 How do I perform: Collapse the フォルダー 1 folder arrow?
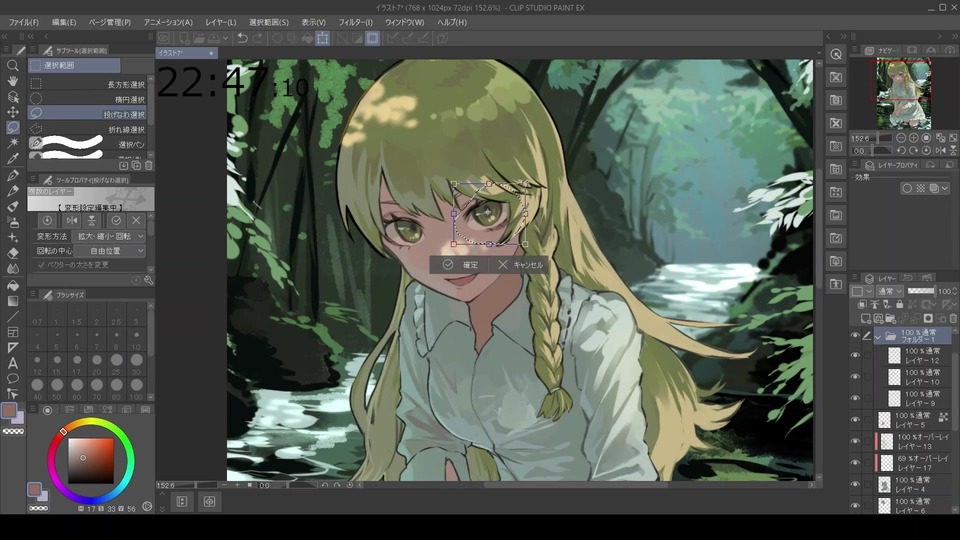878,336
